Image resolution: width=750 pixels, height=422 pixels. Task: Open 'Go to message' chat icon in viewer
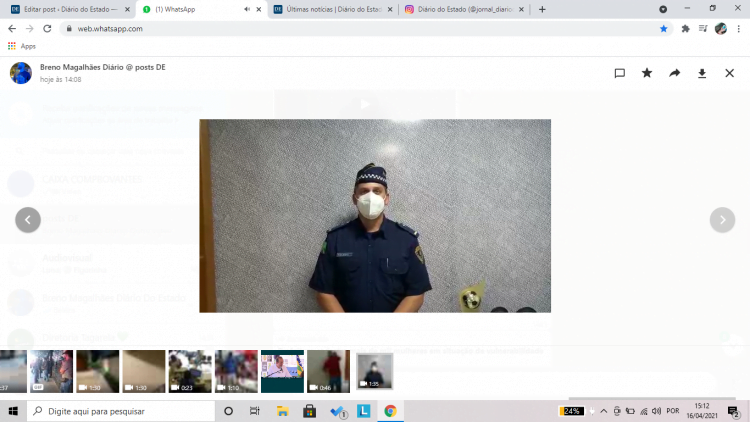(619, 73)
